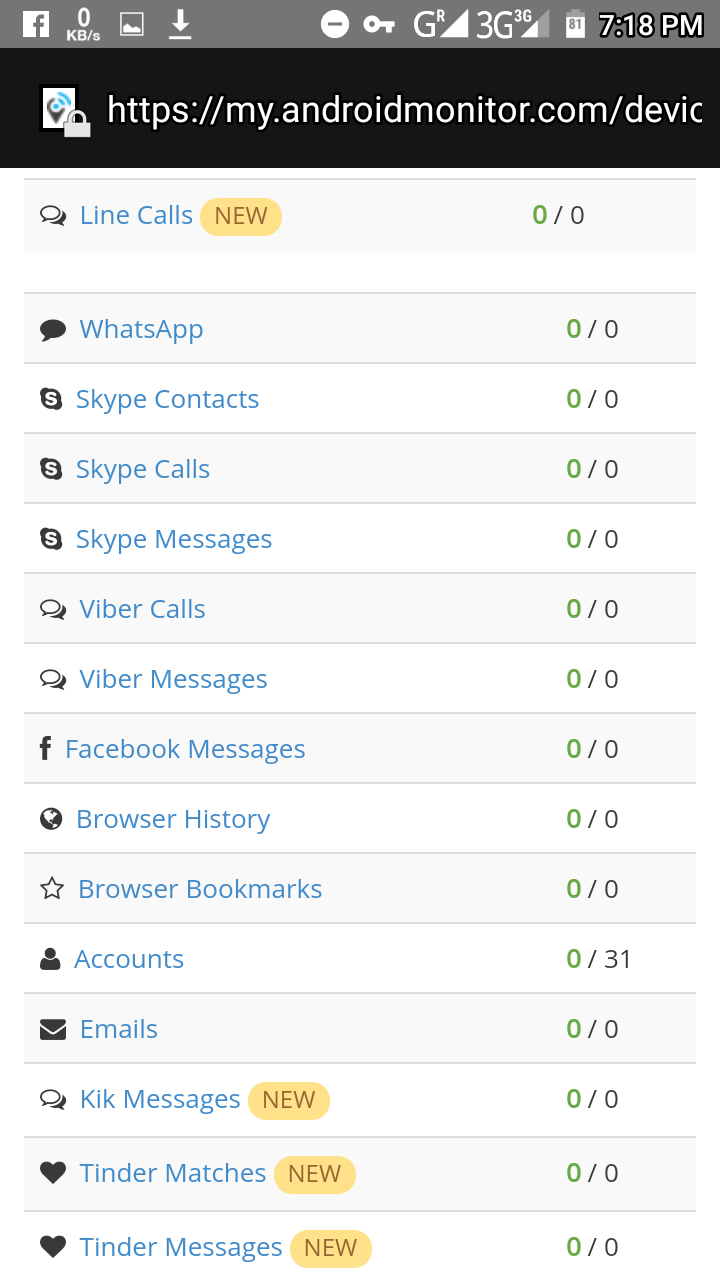Go to Skype Messages
Screen dimensions: 720x1280
pos(174,539)
